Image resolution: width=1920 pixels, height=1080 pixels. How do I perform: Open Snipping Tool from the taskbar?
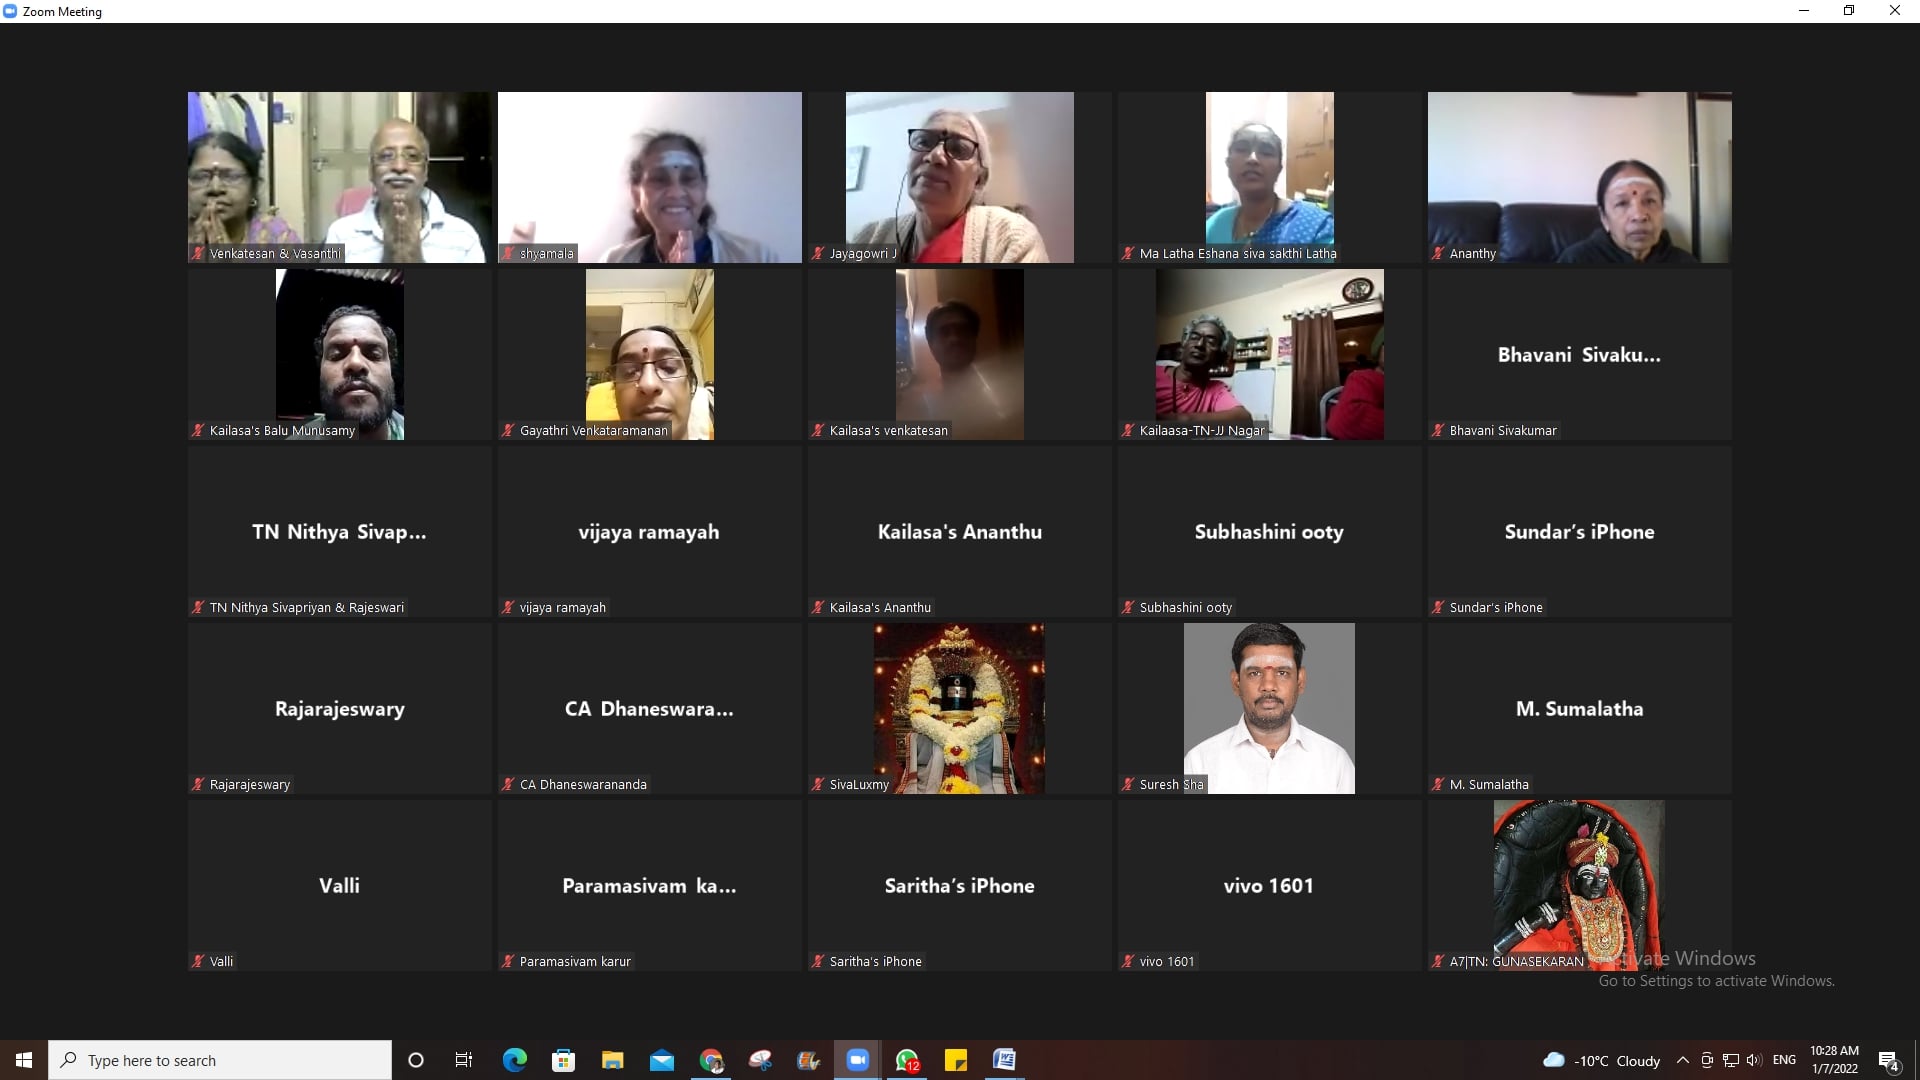tap(760, 1060)
